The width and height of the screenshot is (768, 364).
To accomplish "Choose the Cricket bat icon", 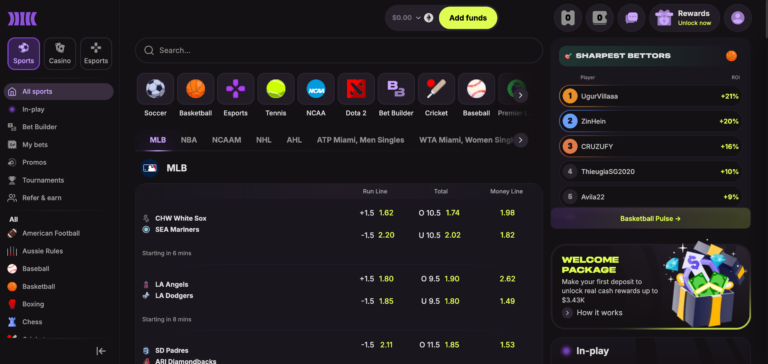I will pyautogui.click(x=436, y=89).
